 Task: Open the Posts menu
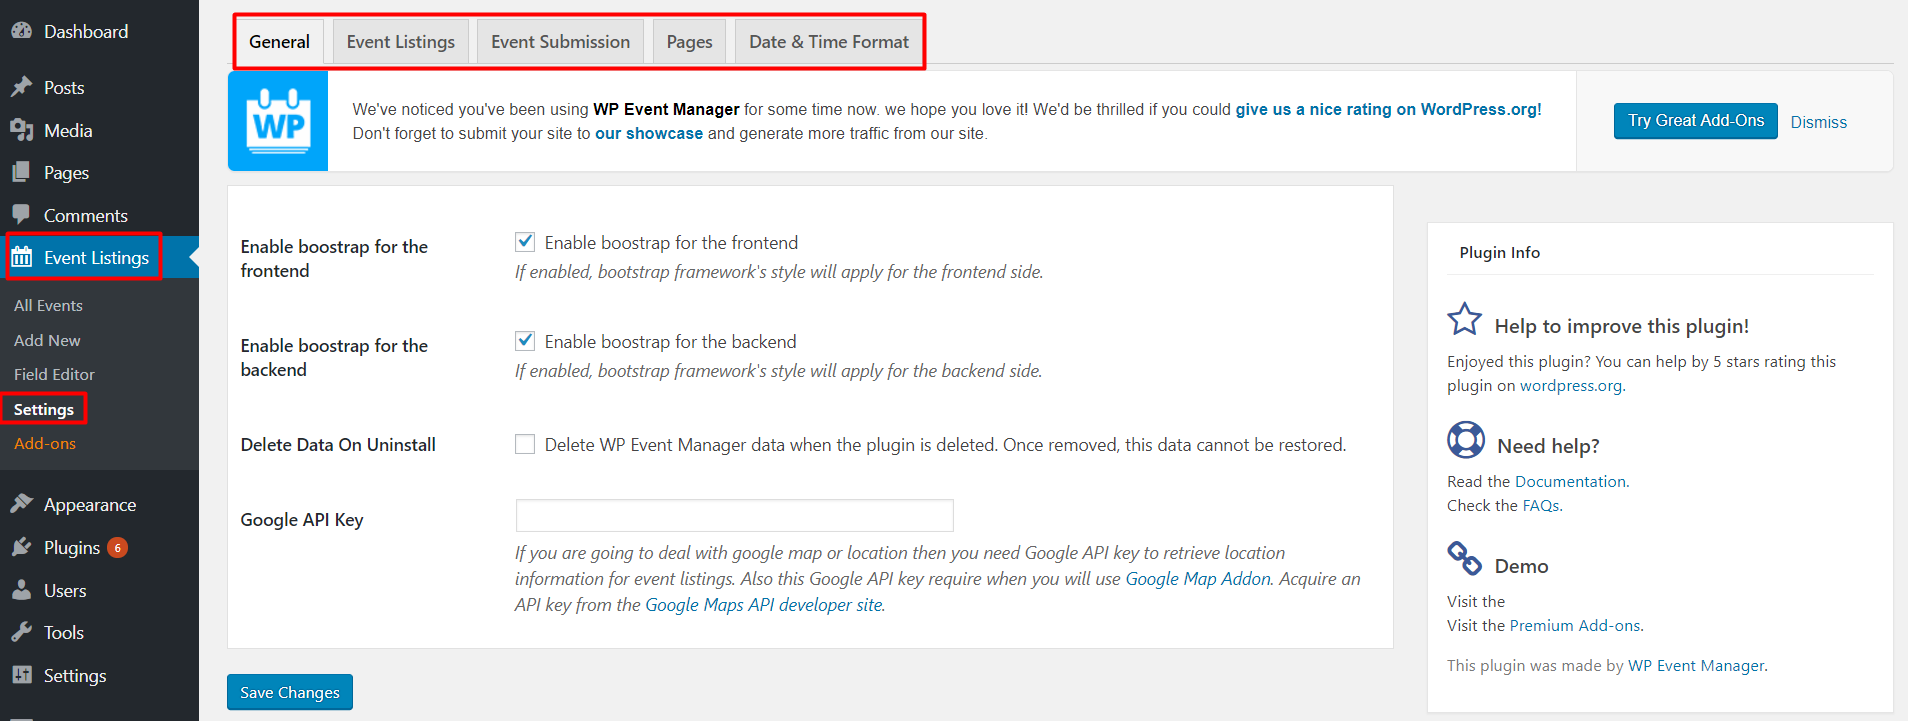(64, 87)
